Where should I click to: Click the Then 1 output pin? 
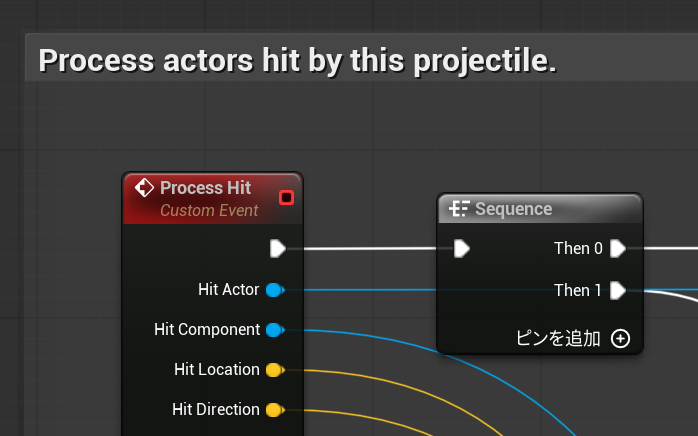coord(618,290)
